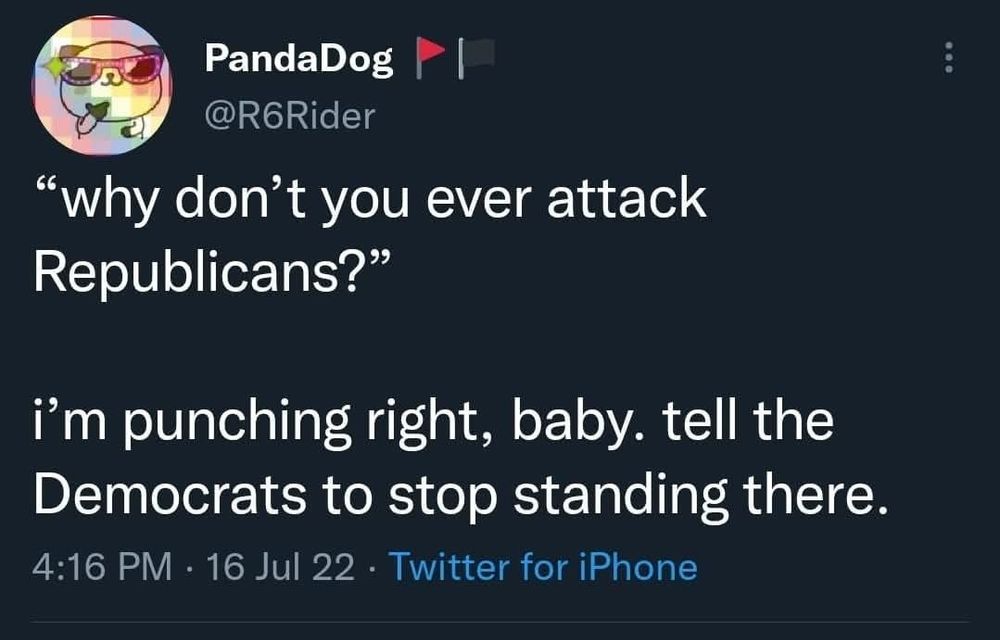Open the tweet's three-dot more options menu

(949, 58)
